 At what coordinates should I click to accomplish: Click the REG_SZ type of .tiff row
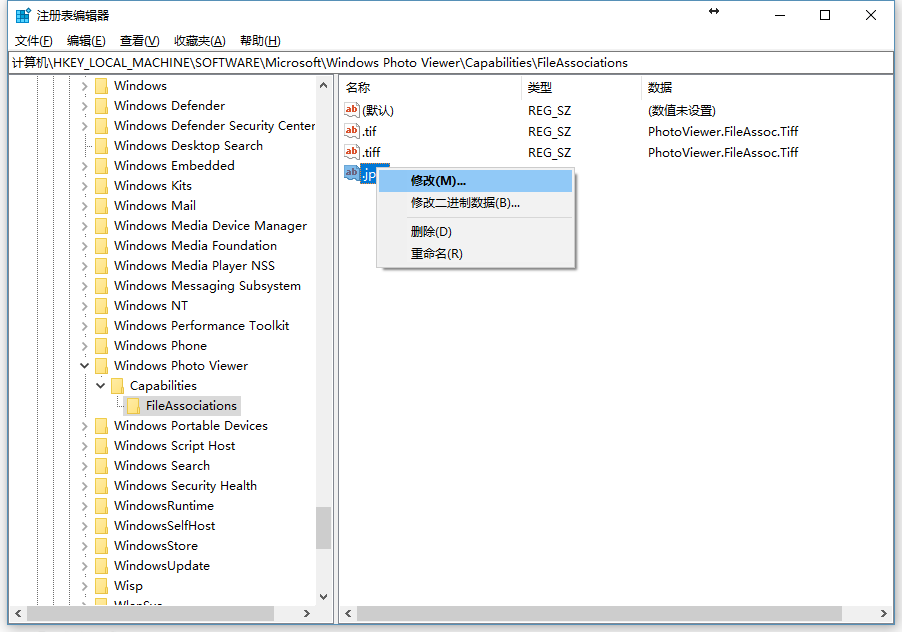(549, 152)
